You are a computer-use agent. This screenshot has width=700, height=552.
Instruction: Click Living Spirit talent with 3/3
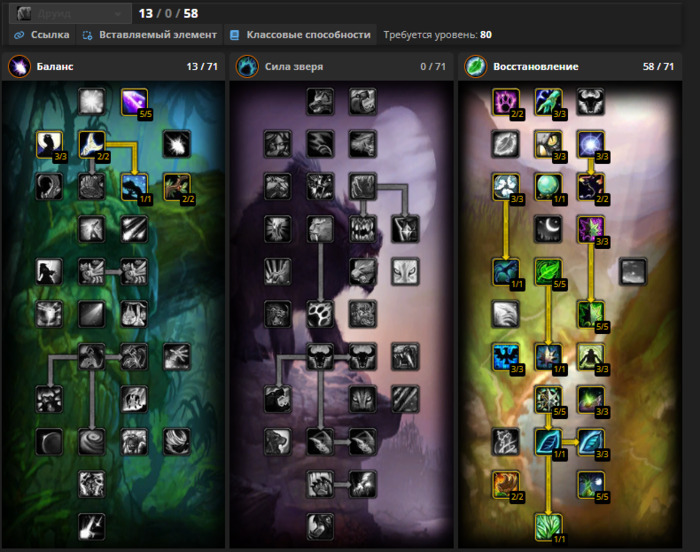pos(506,356)
